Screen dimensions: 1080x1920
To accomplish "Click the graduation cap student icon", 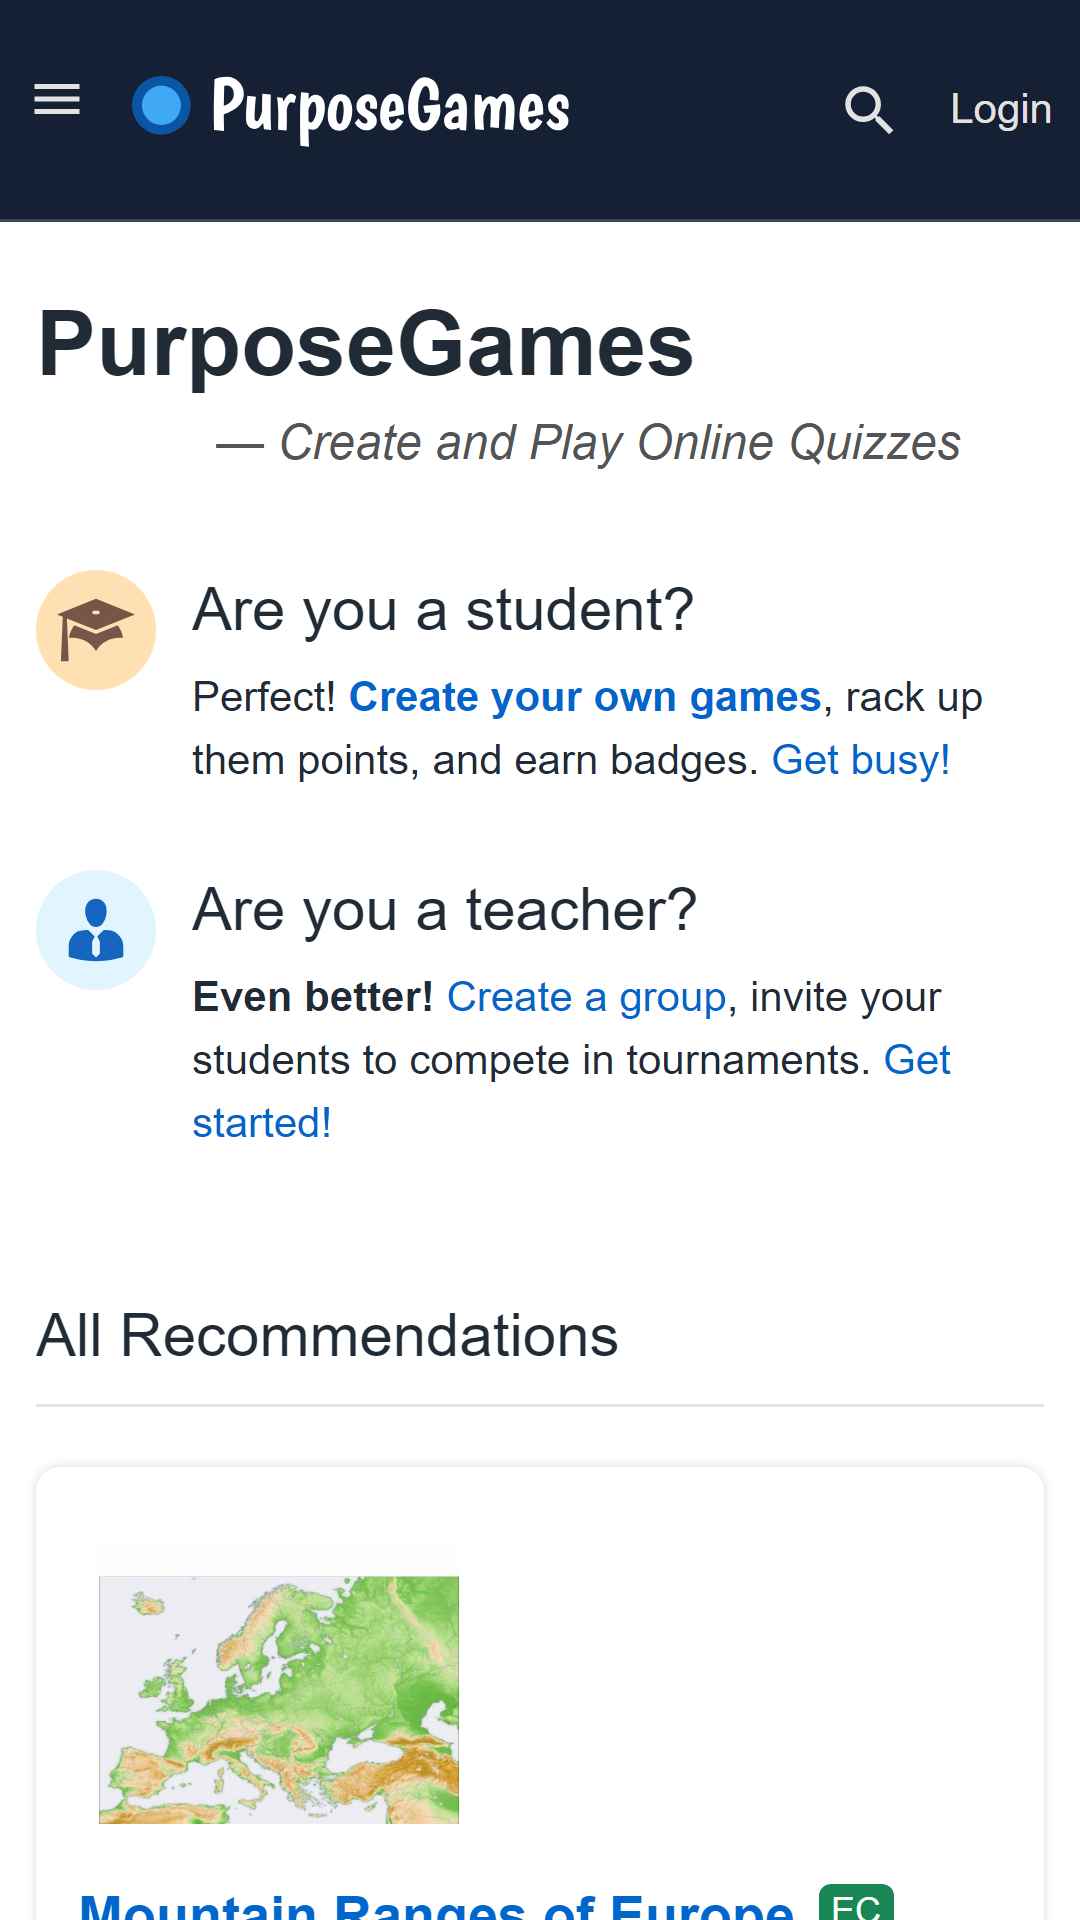I will [x=96, y=630].
